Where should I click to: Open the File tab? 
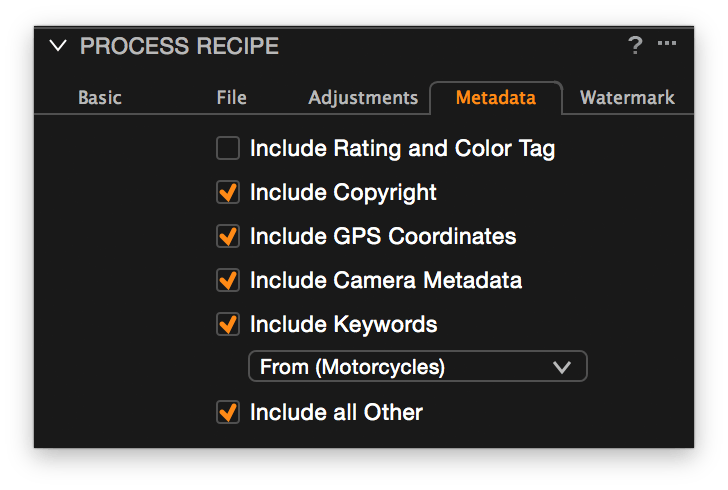click(x=231, y=98)
